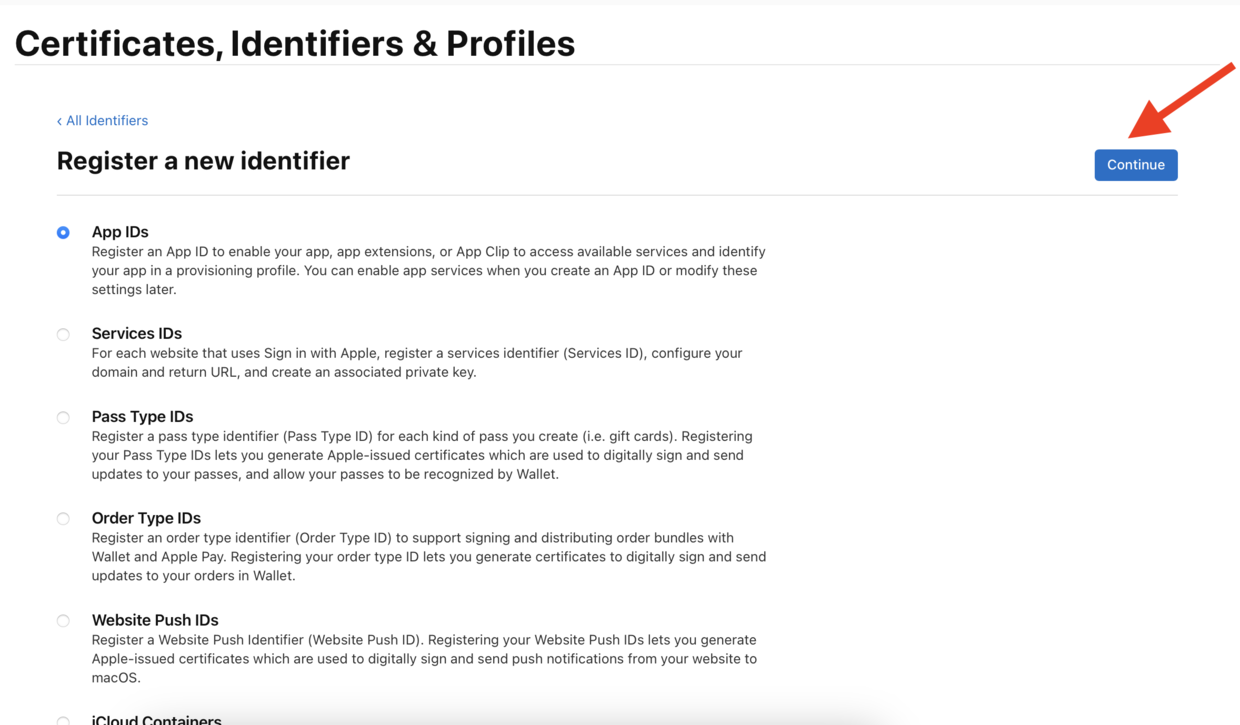Screen dimensions: 1240x725
Task: Click the Services IDs description paragraph
Action: pyautogui.click(x=417, y=362)
